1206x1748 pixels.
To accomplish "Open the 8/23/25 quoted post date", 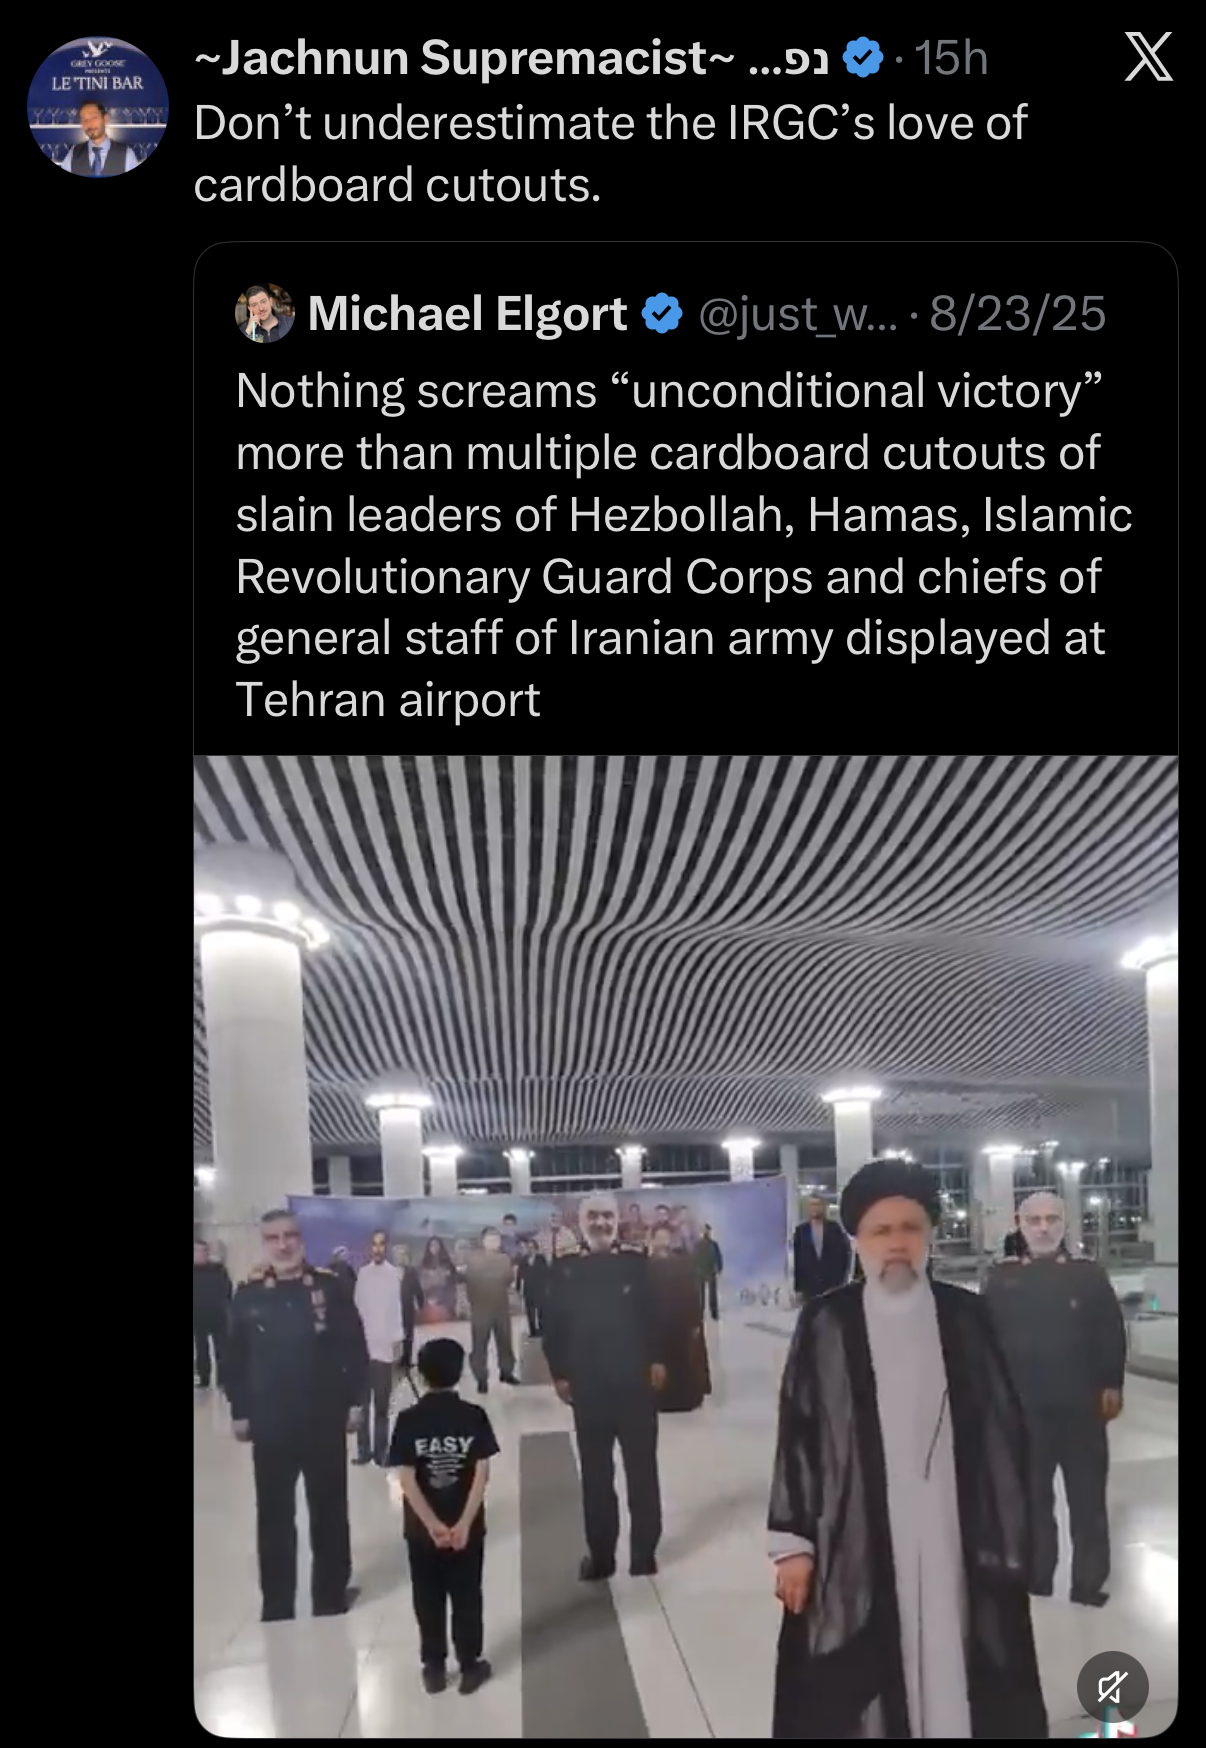I will pyautogui.click(x=1018, y=314).
